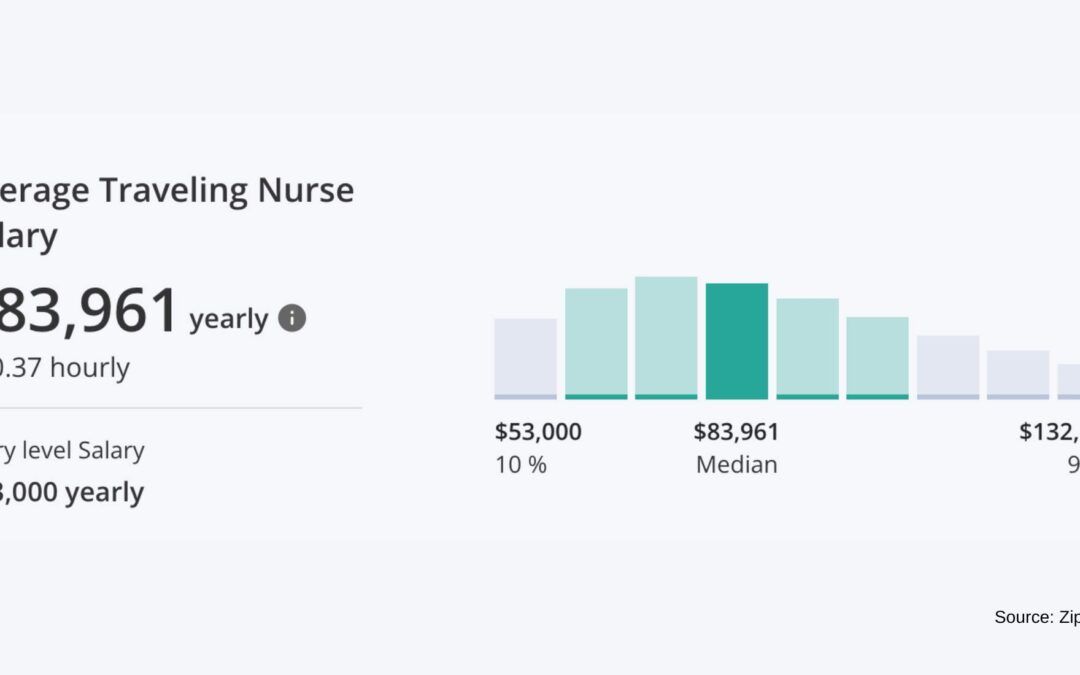Click the level Salary label
The width and height of the screenshot is (1080, 675).
click(x=72, y=450)
